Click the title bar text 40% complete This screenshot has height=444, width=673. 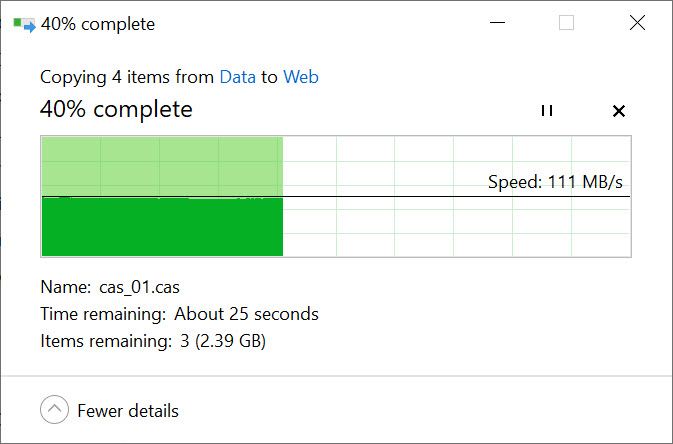coord(97,24)
